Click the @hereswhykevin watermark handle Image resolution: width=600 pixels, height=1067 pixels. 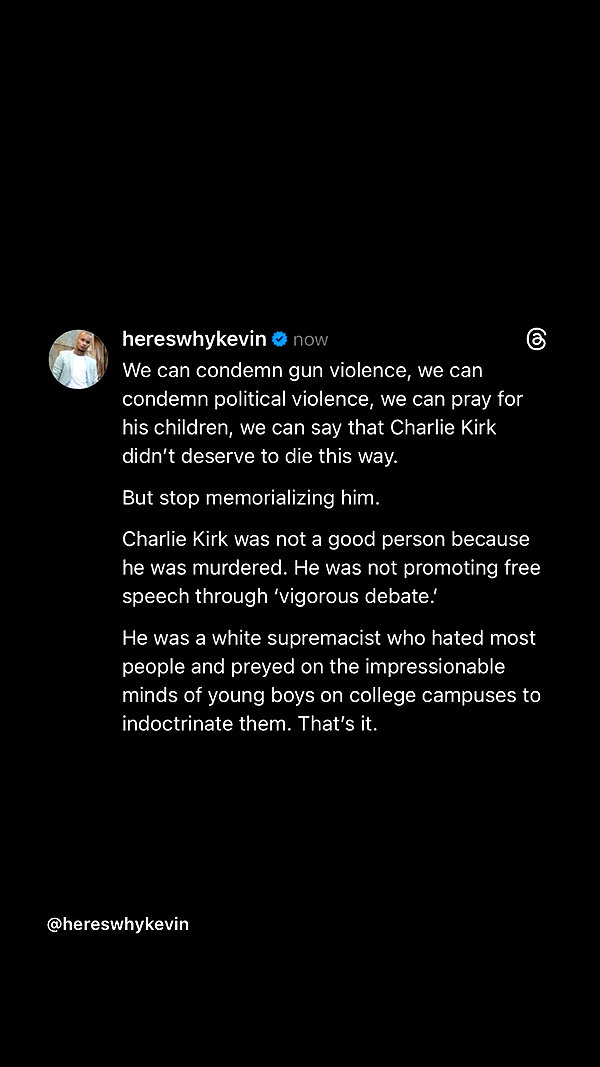[118, 924]
